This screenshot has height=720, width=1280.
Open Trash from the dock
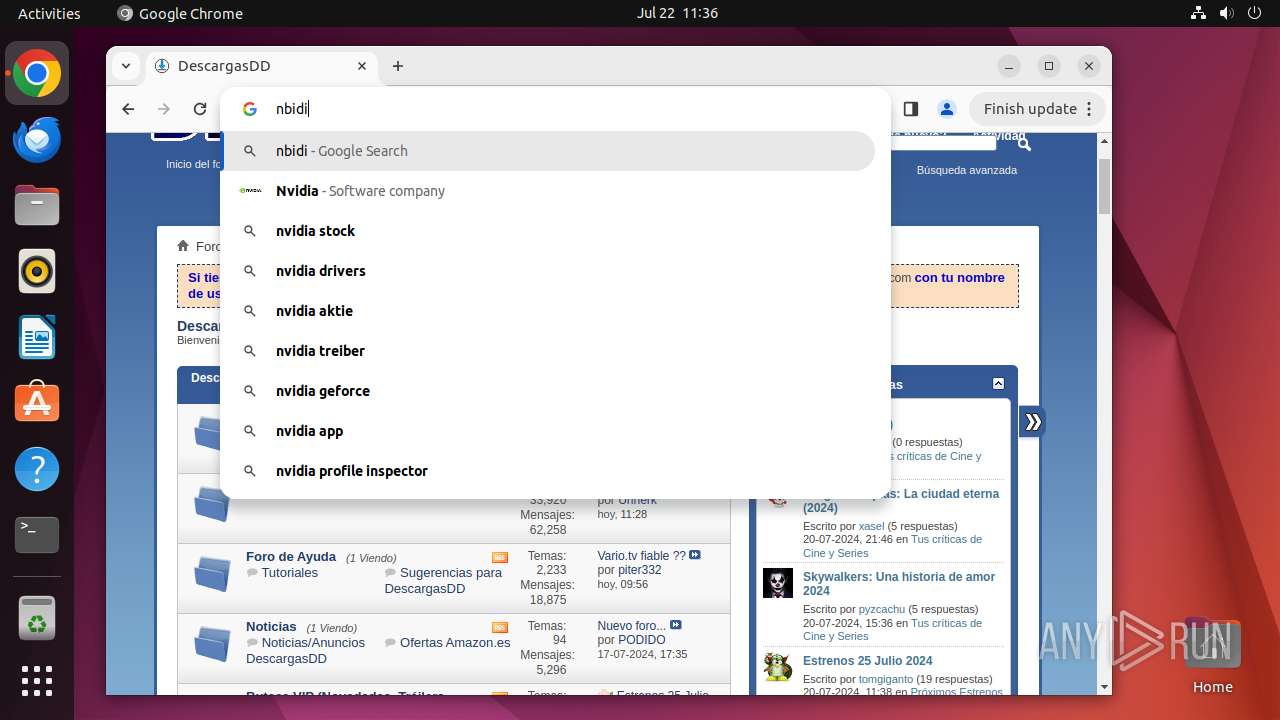click(x=37, y=618)
